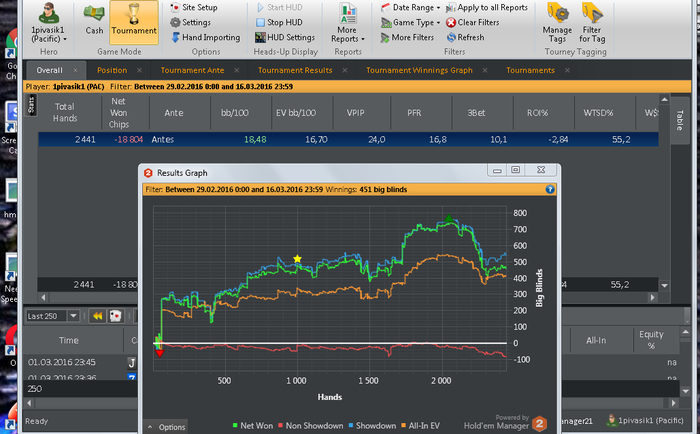The image size is (700, 434).
Task: Sort by Total Hands column
Action: 65,113
